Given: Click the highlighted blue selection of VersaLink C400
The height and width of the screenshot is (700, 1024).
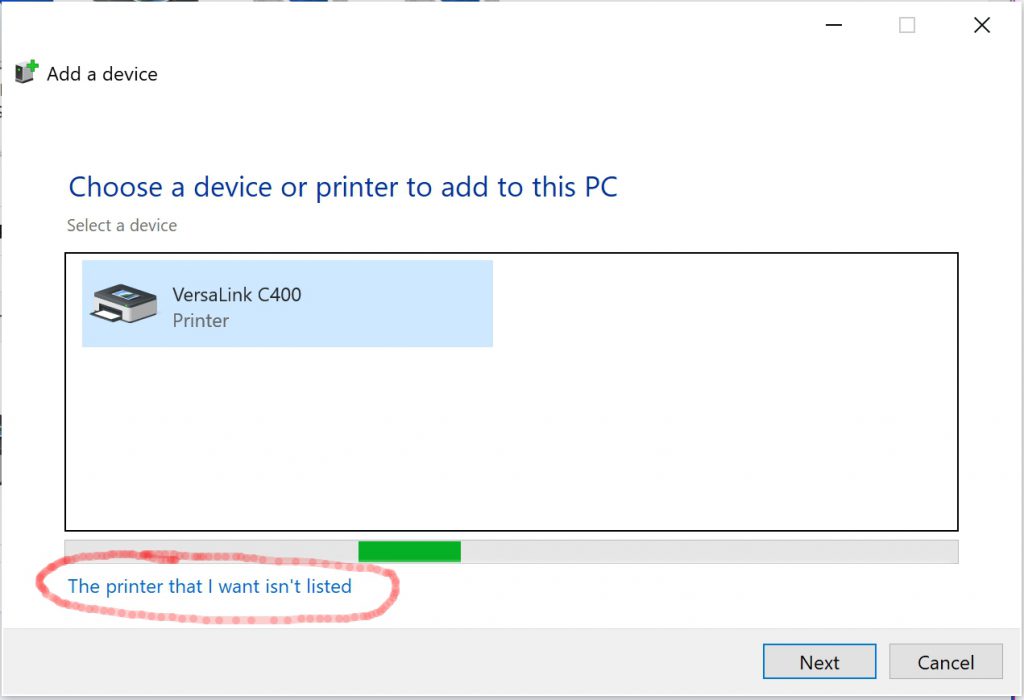Looking at the screenshot, I should [400, 303].
